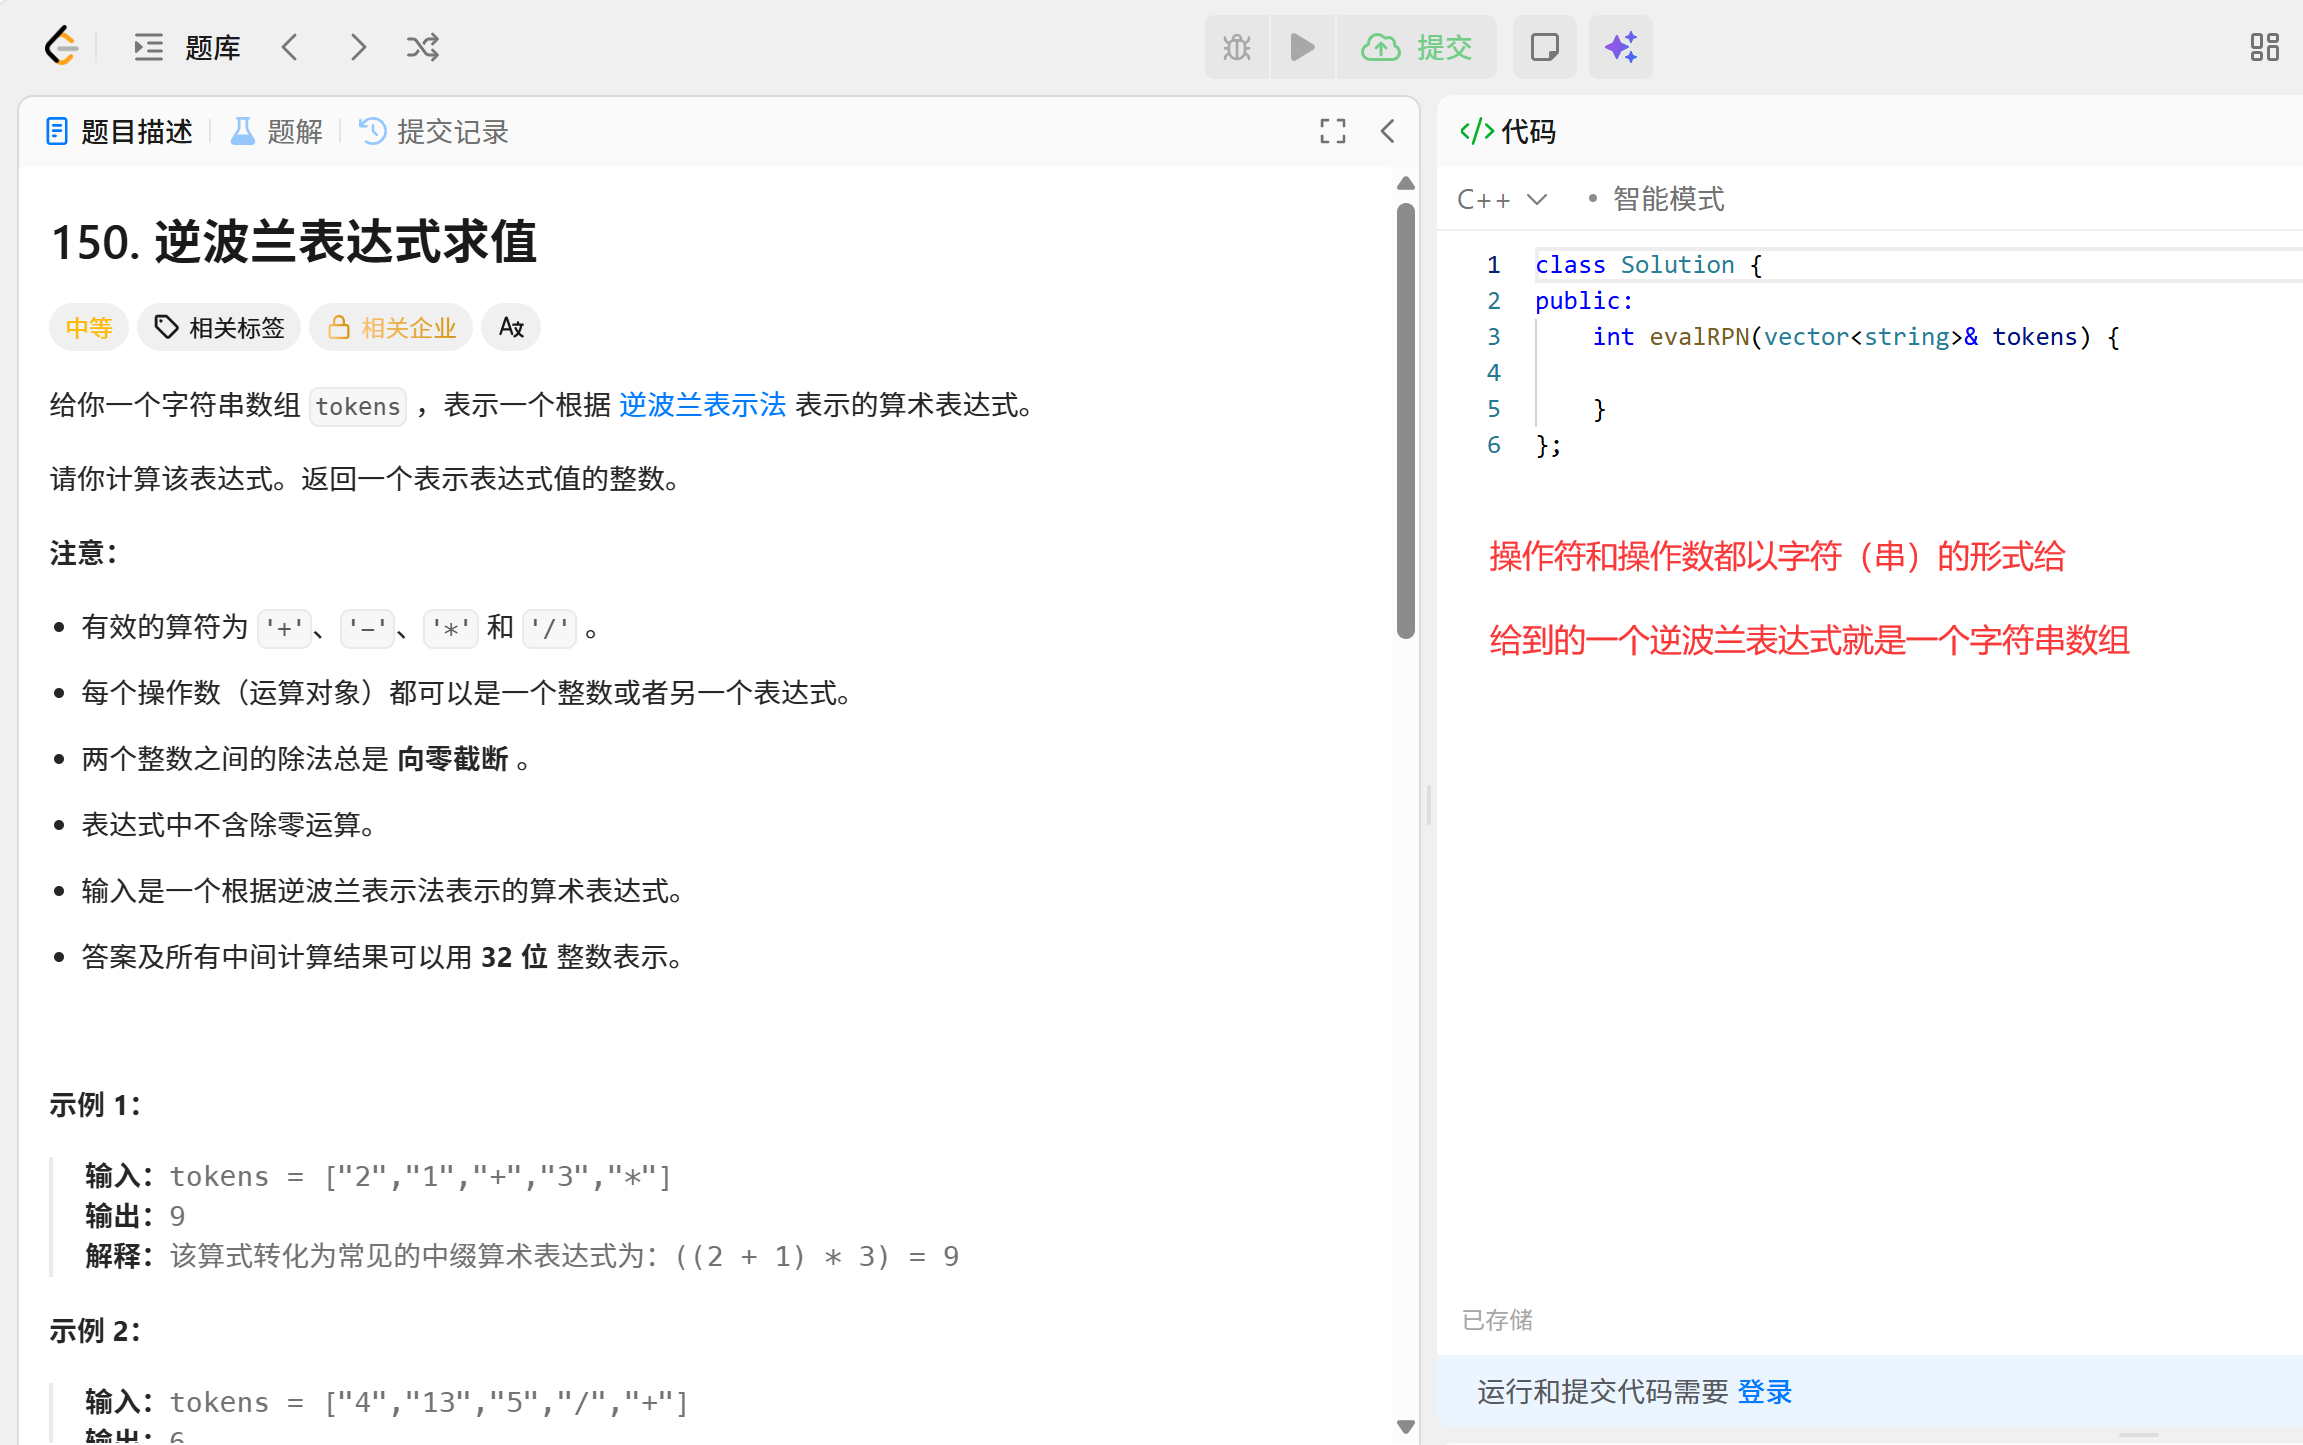The height and width of the screenshot is (1445, 2303).
Task: Open the notes sticky icon
Action: (x=1544, y=47)
